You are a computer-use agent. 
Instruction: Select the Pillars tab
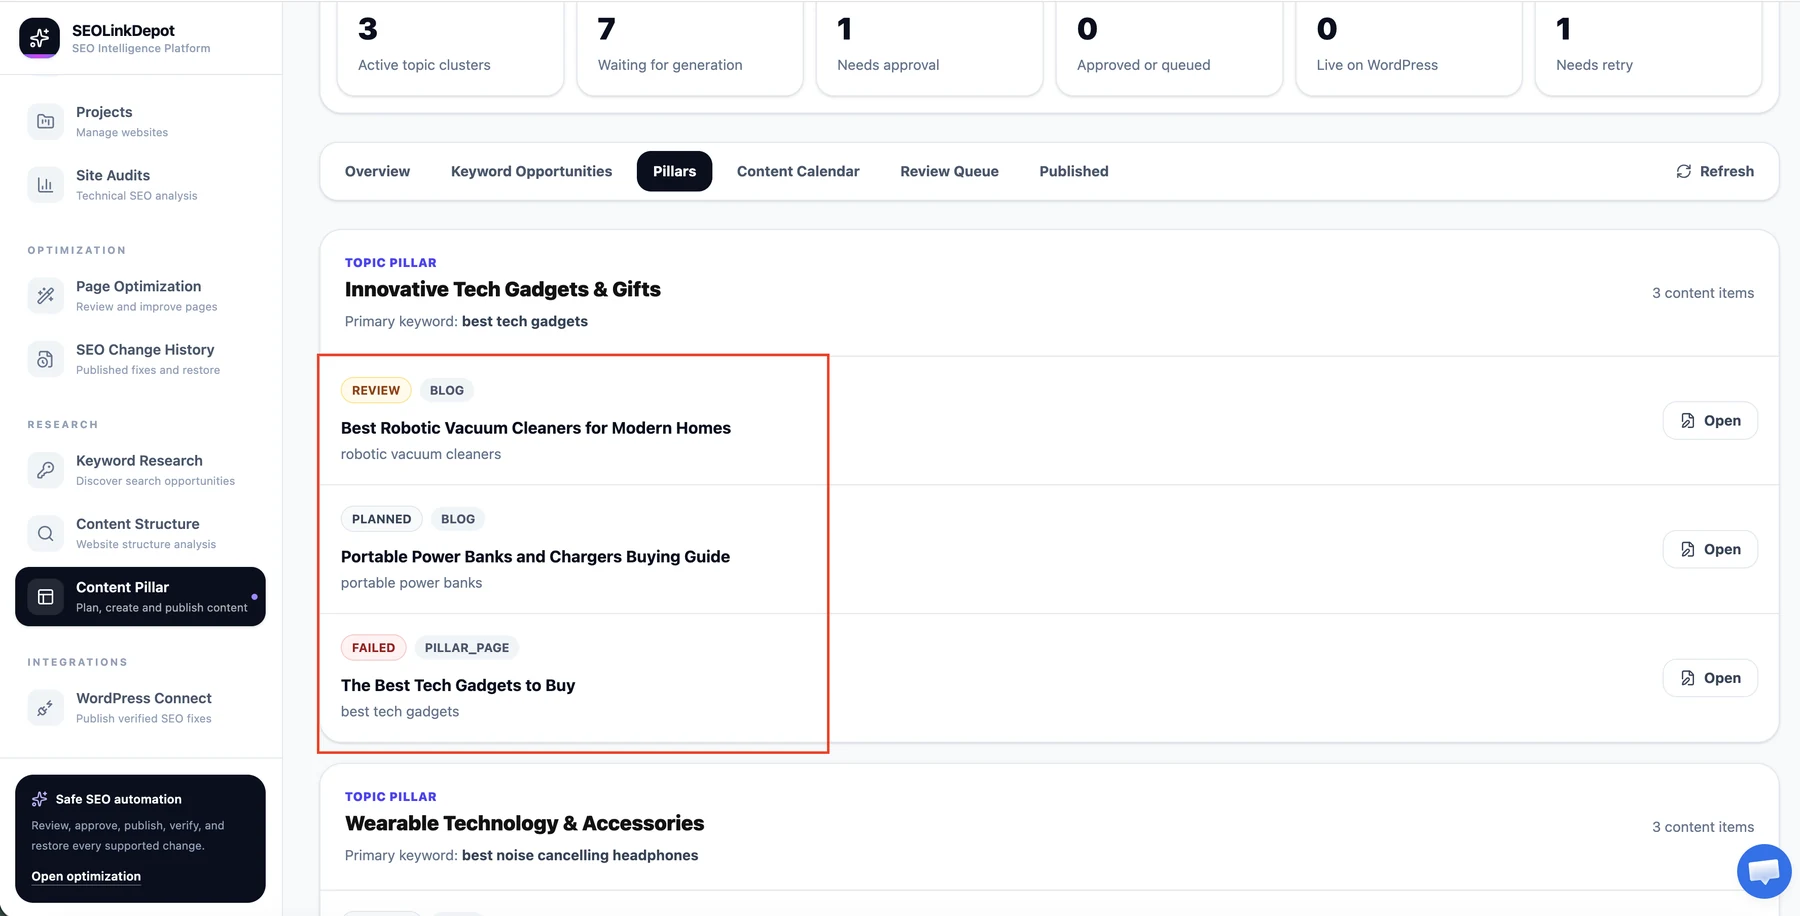click(674, 171)
